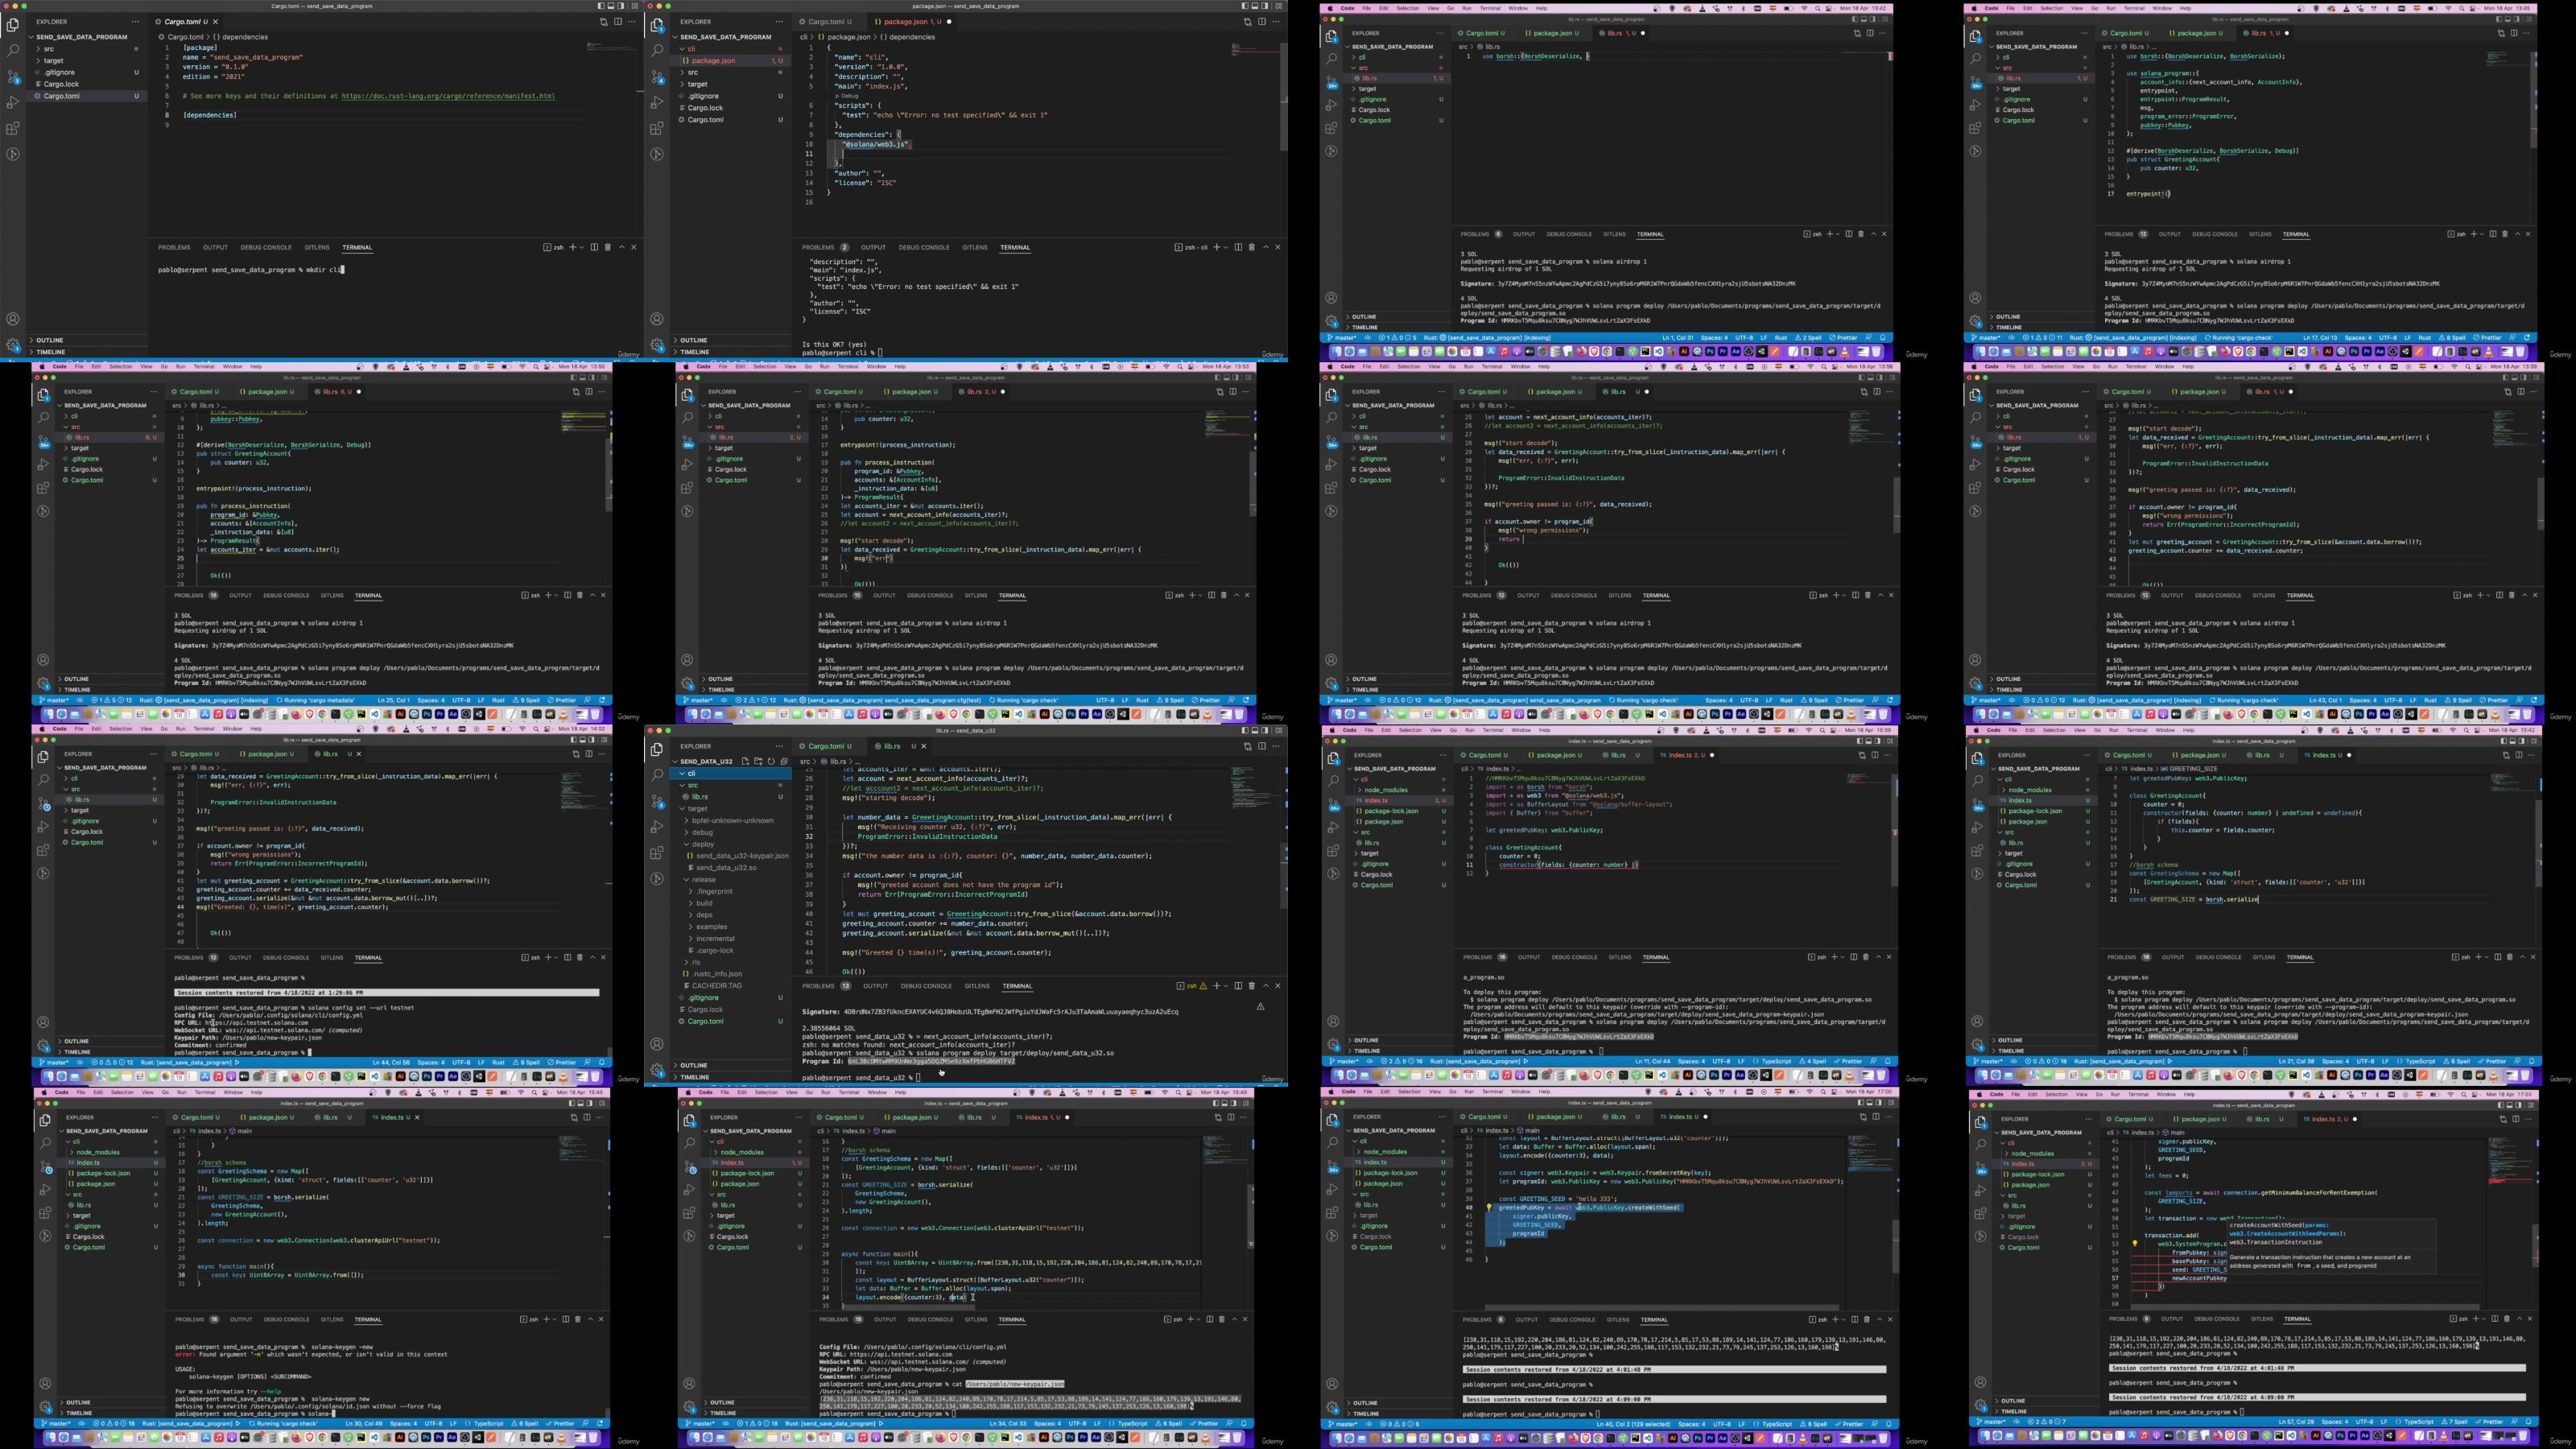Click the lightbulb quick-fix icon in 17:03 window
The width and height of the screenshot is (2576, 1449).
[2135, 1244]
